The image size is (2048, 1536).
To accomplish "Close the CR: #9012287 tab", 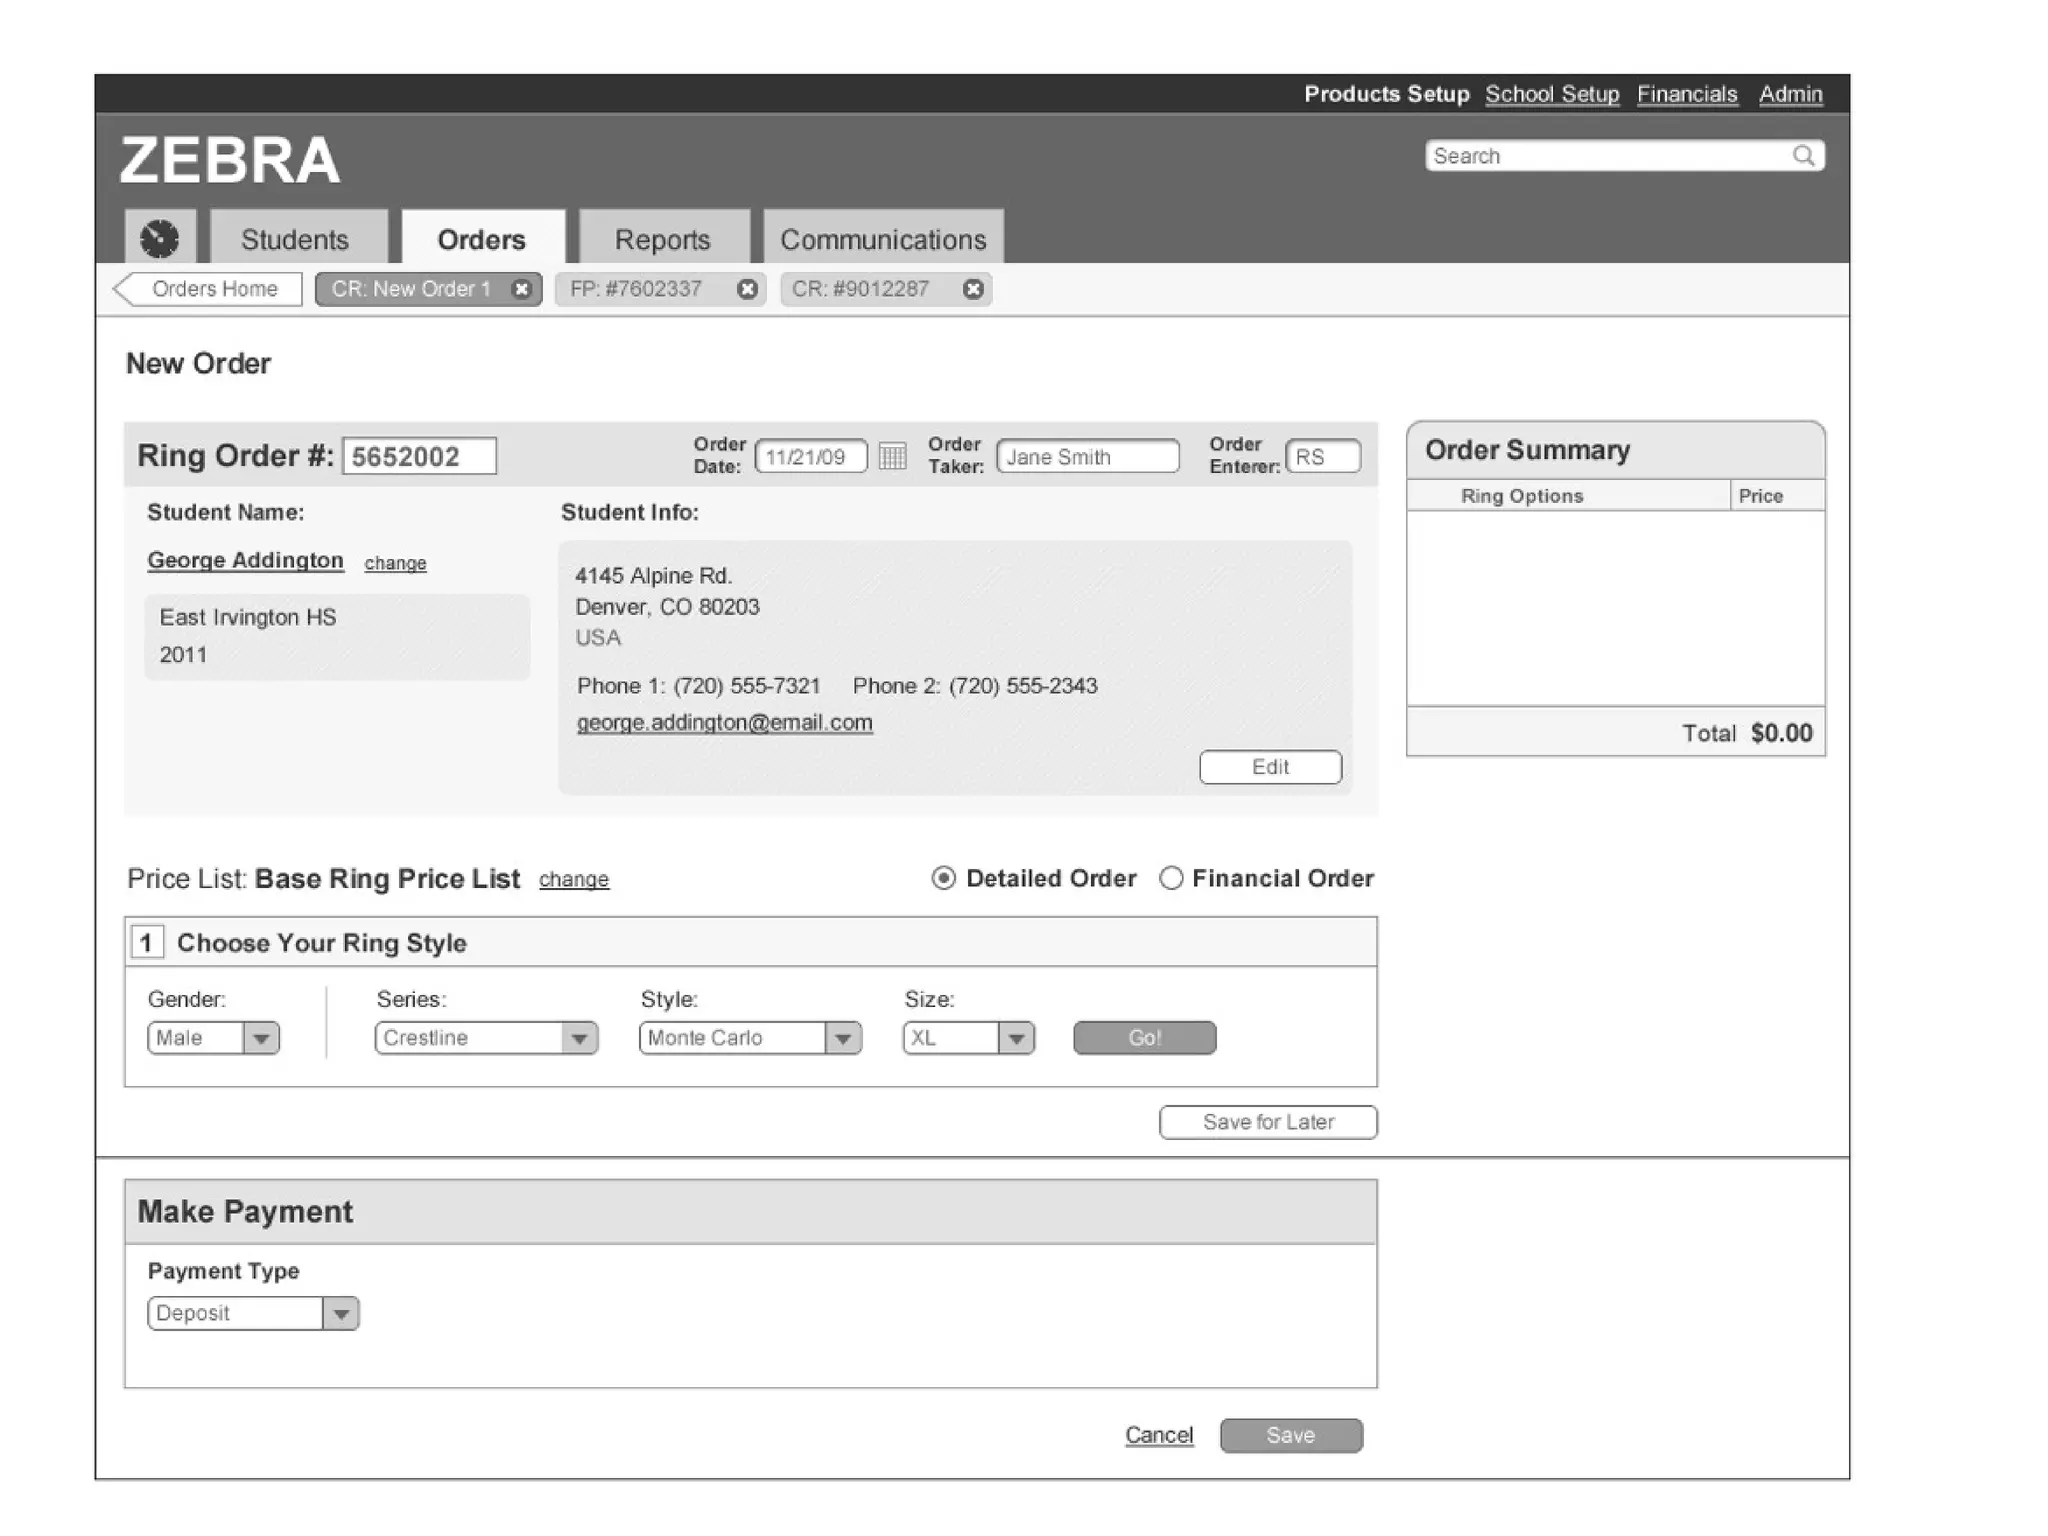I will 972,289.
